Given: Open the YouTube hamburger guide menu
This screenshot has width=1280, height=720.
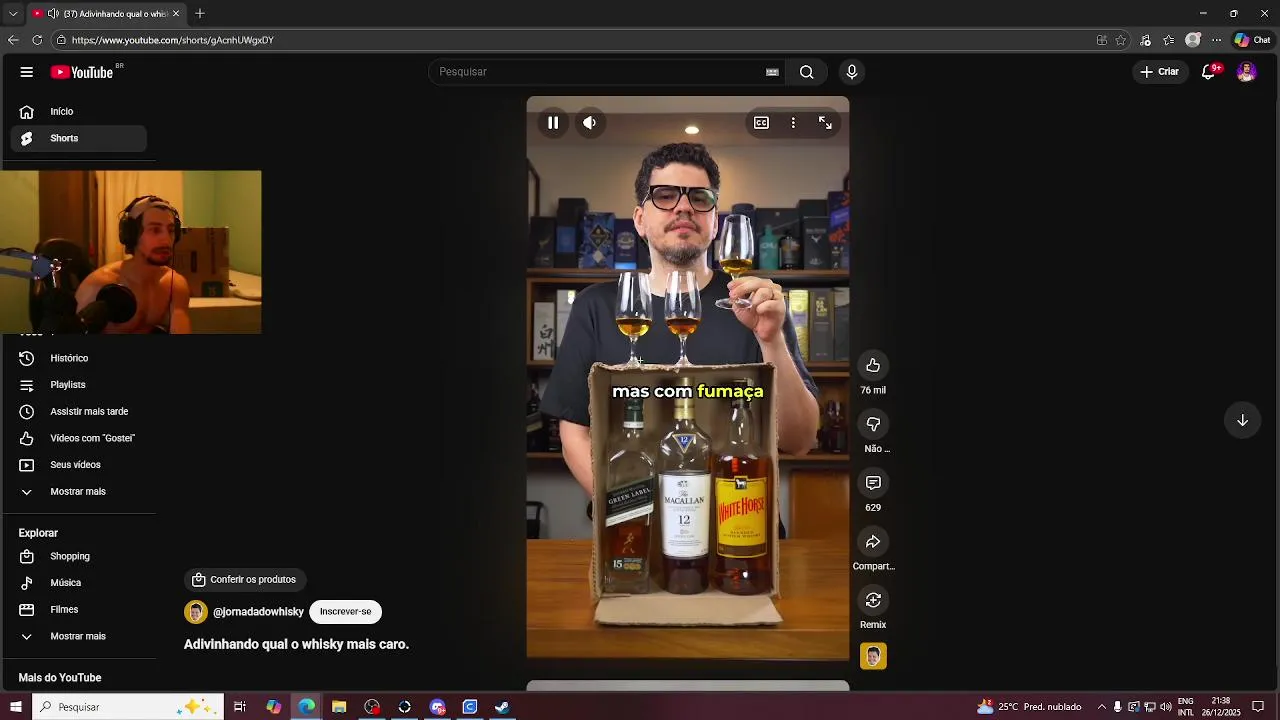Looking at the screenshot, I should [x=27, y=72].
